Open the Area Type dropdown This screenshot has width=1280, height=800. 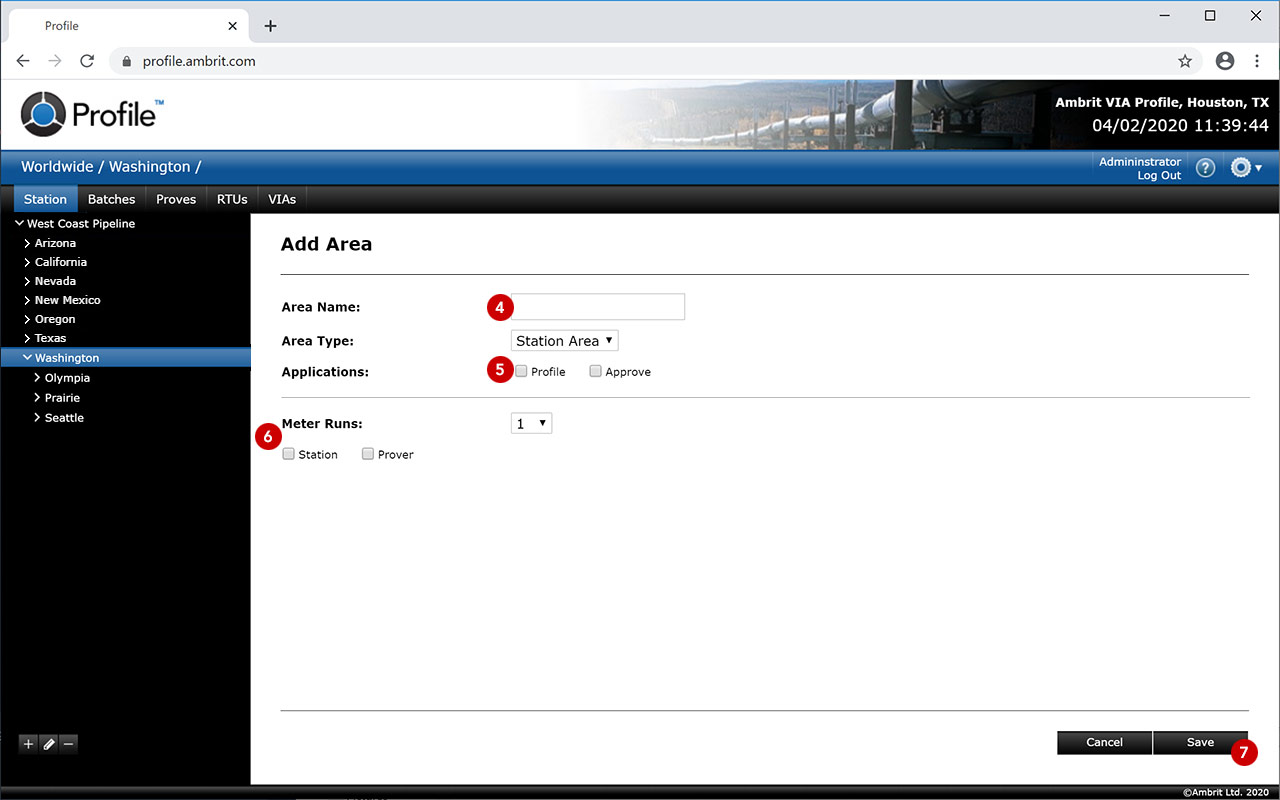pos(564,341)
